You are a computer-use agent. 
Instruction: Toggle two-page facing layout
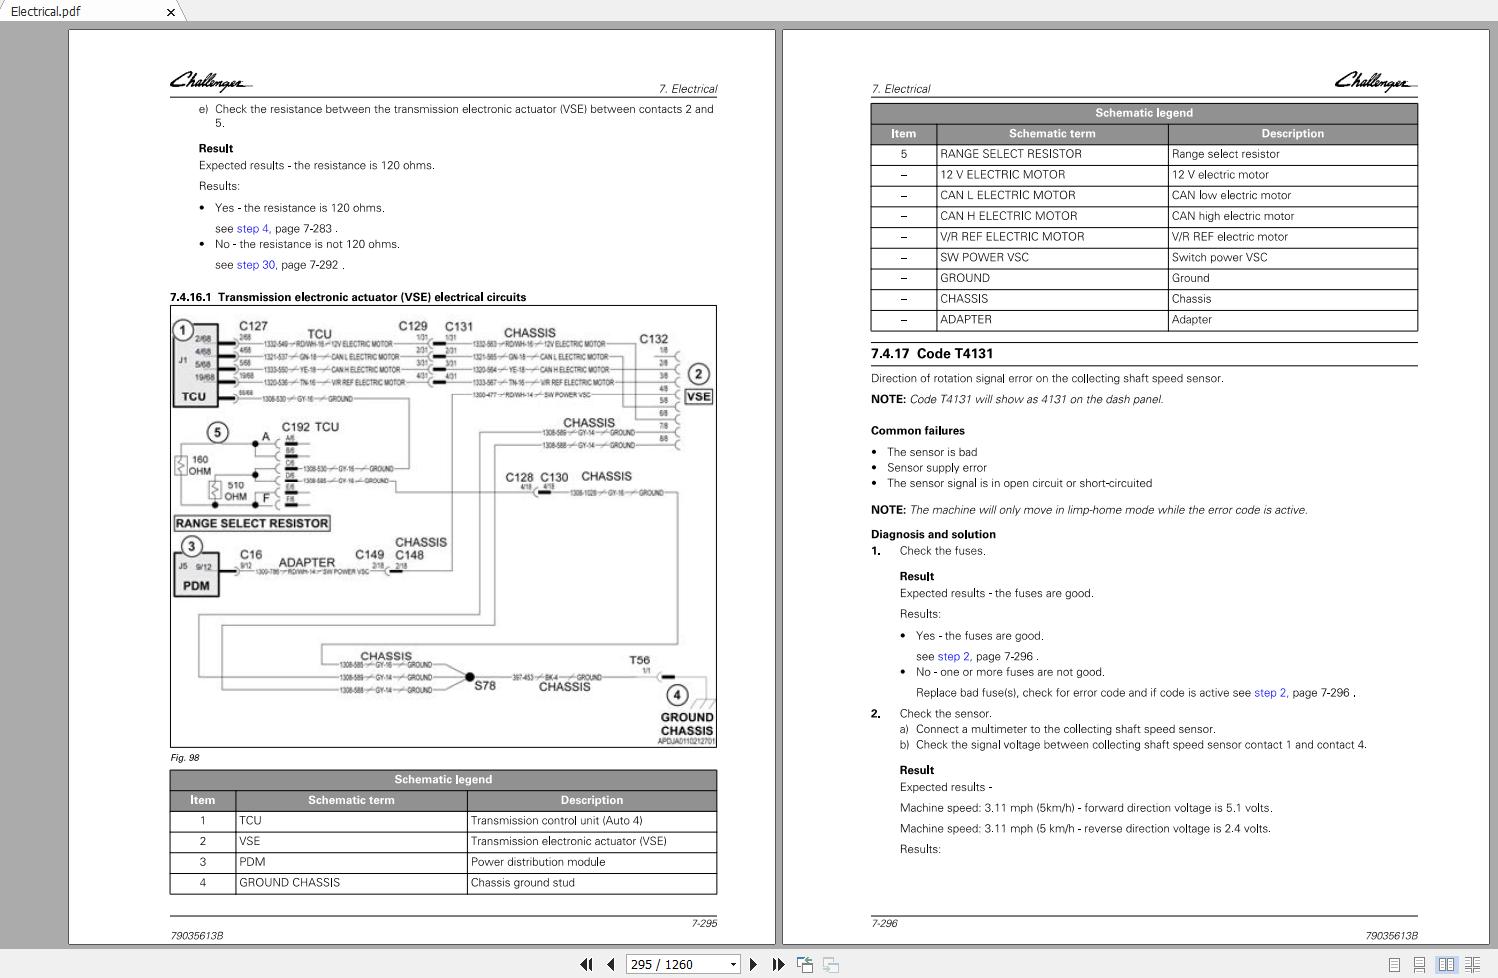(x=1446, y=965)
